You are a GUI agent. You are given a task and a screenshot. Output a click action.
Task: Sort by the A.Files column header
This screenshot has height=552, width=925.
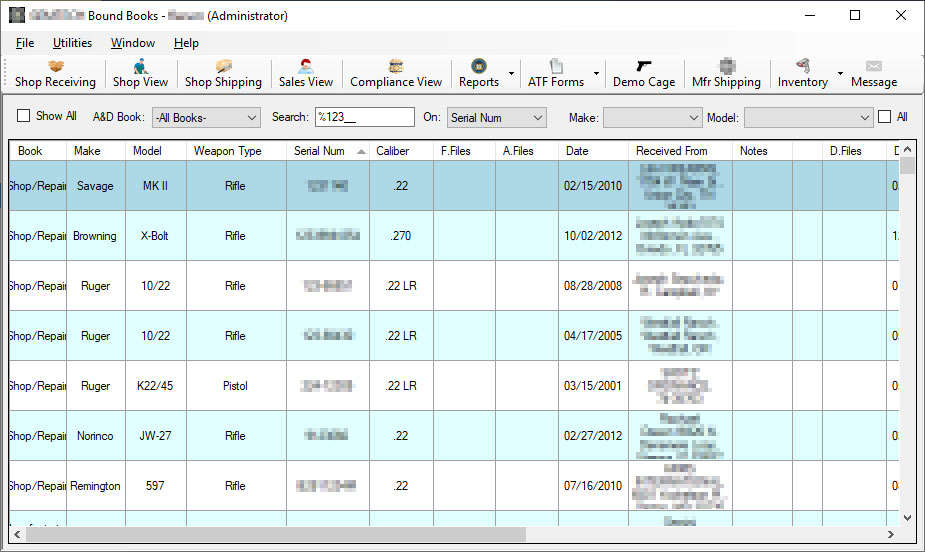click(527, 151)
